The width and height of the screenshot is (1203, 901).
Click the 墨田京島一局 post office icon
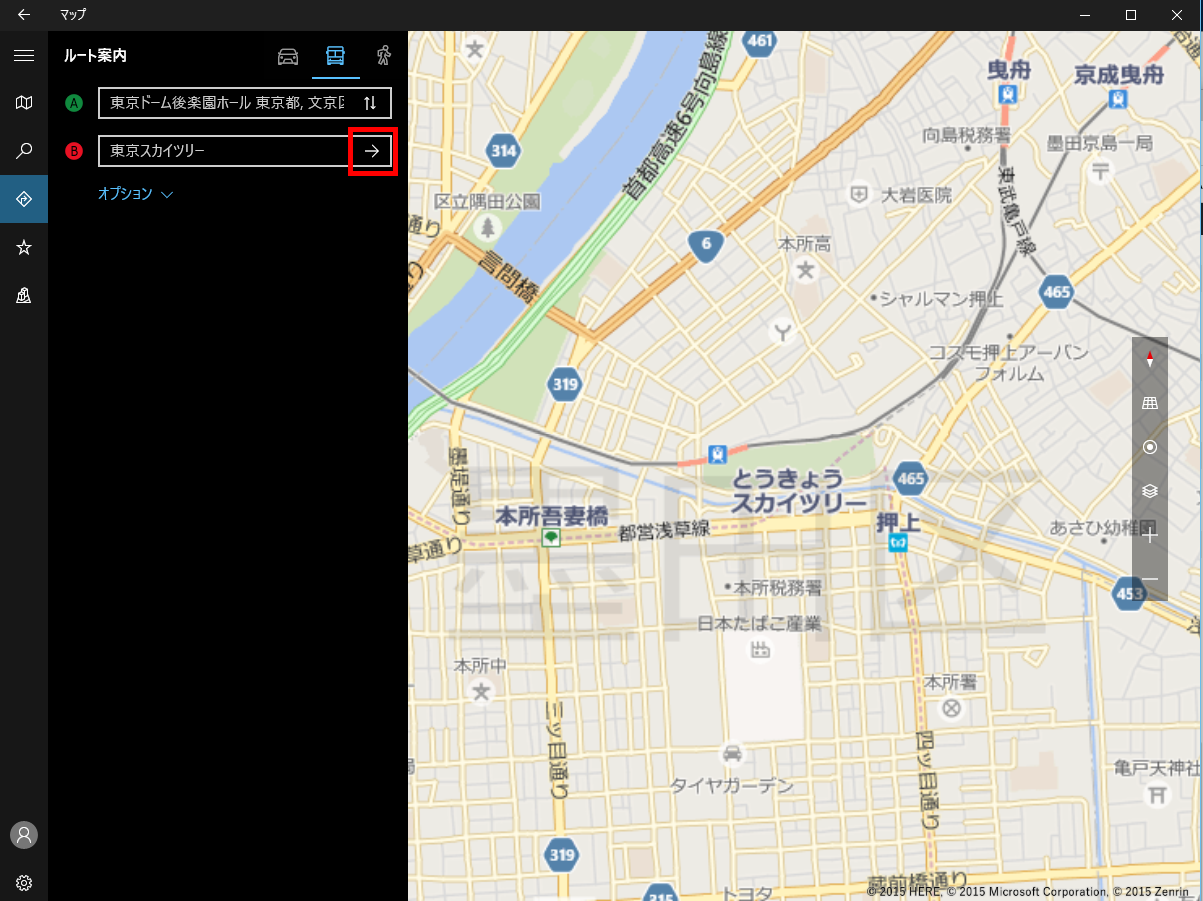pos(1101,169)
